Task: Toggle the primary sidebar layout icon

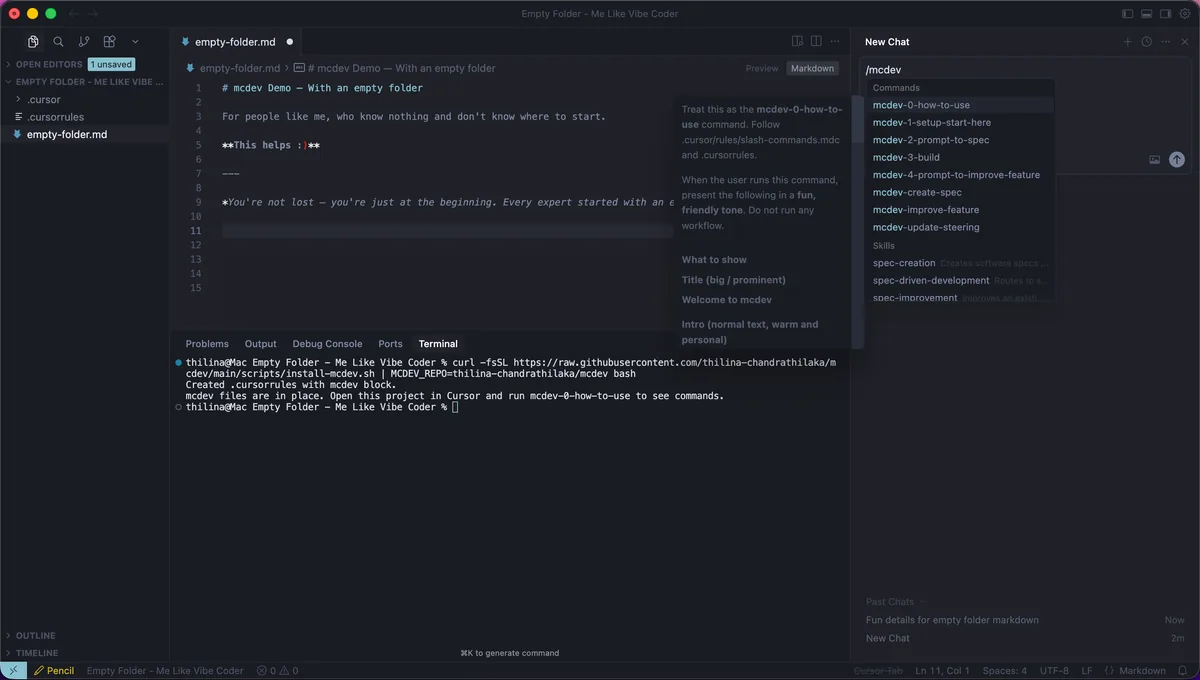Action: (1128, 14)
